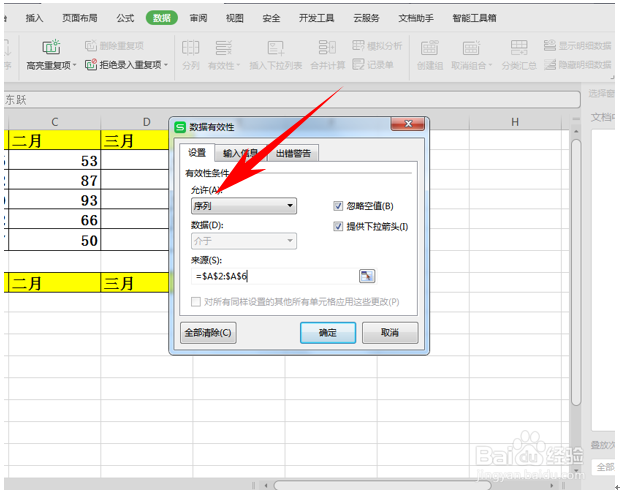Open the Review (审阅) ribbon tab
The image size is (620, 497).
[198, 18]
